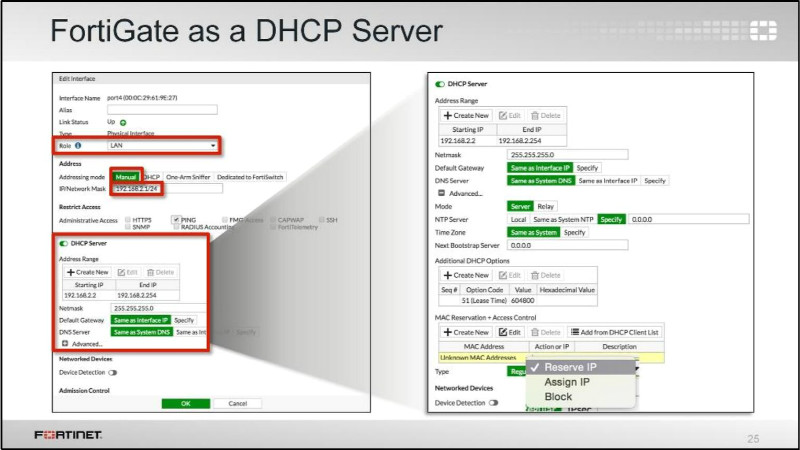Click Add from DHCP Client List
Image resolution: width=800 pixels, height=450 pixels.
(x=615, y=332)
